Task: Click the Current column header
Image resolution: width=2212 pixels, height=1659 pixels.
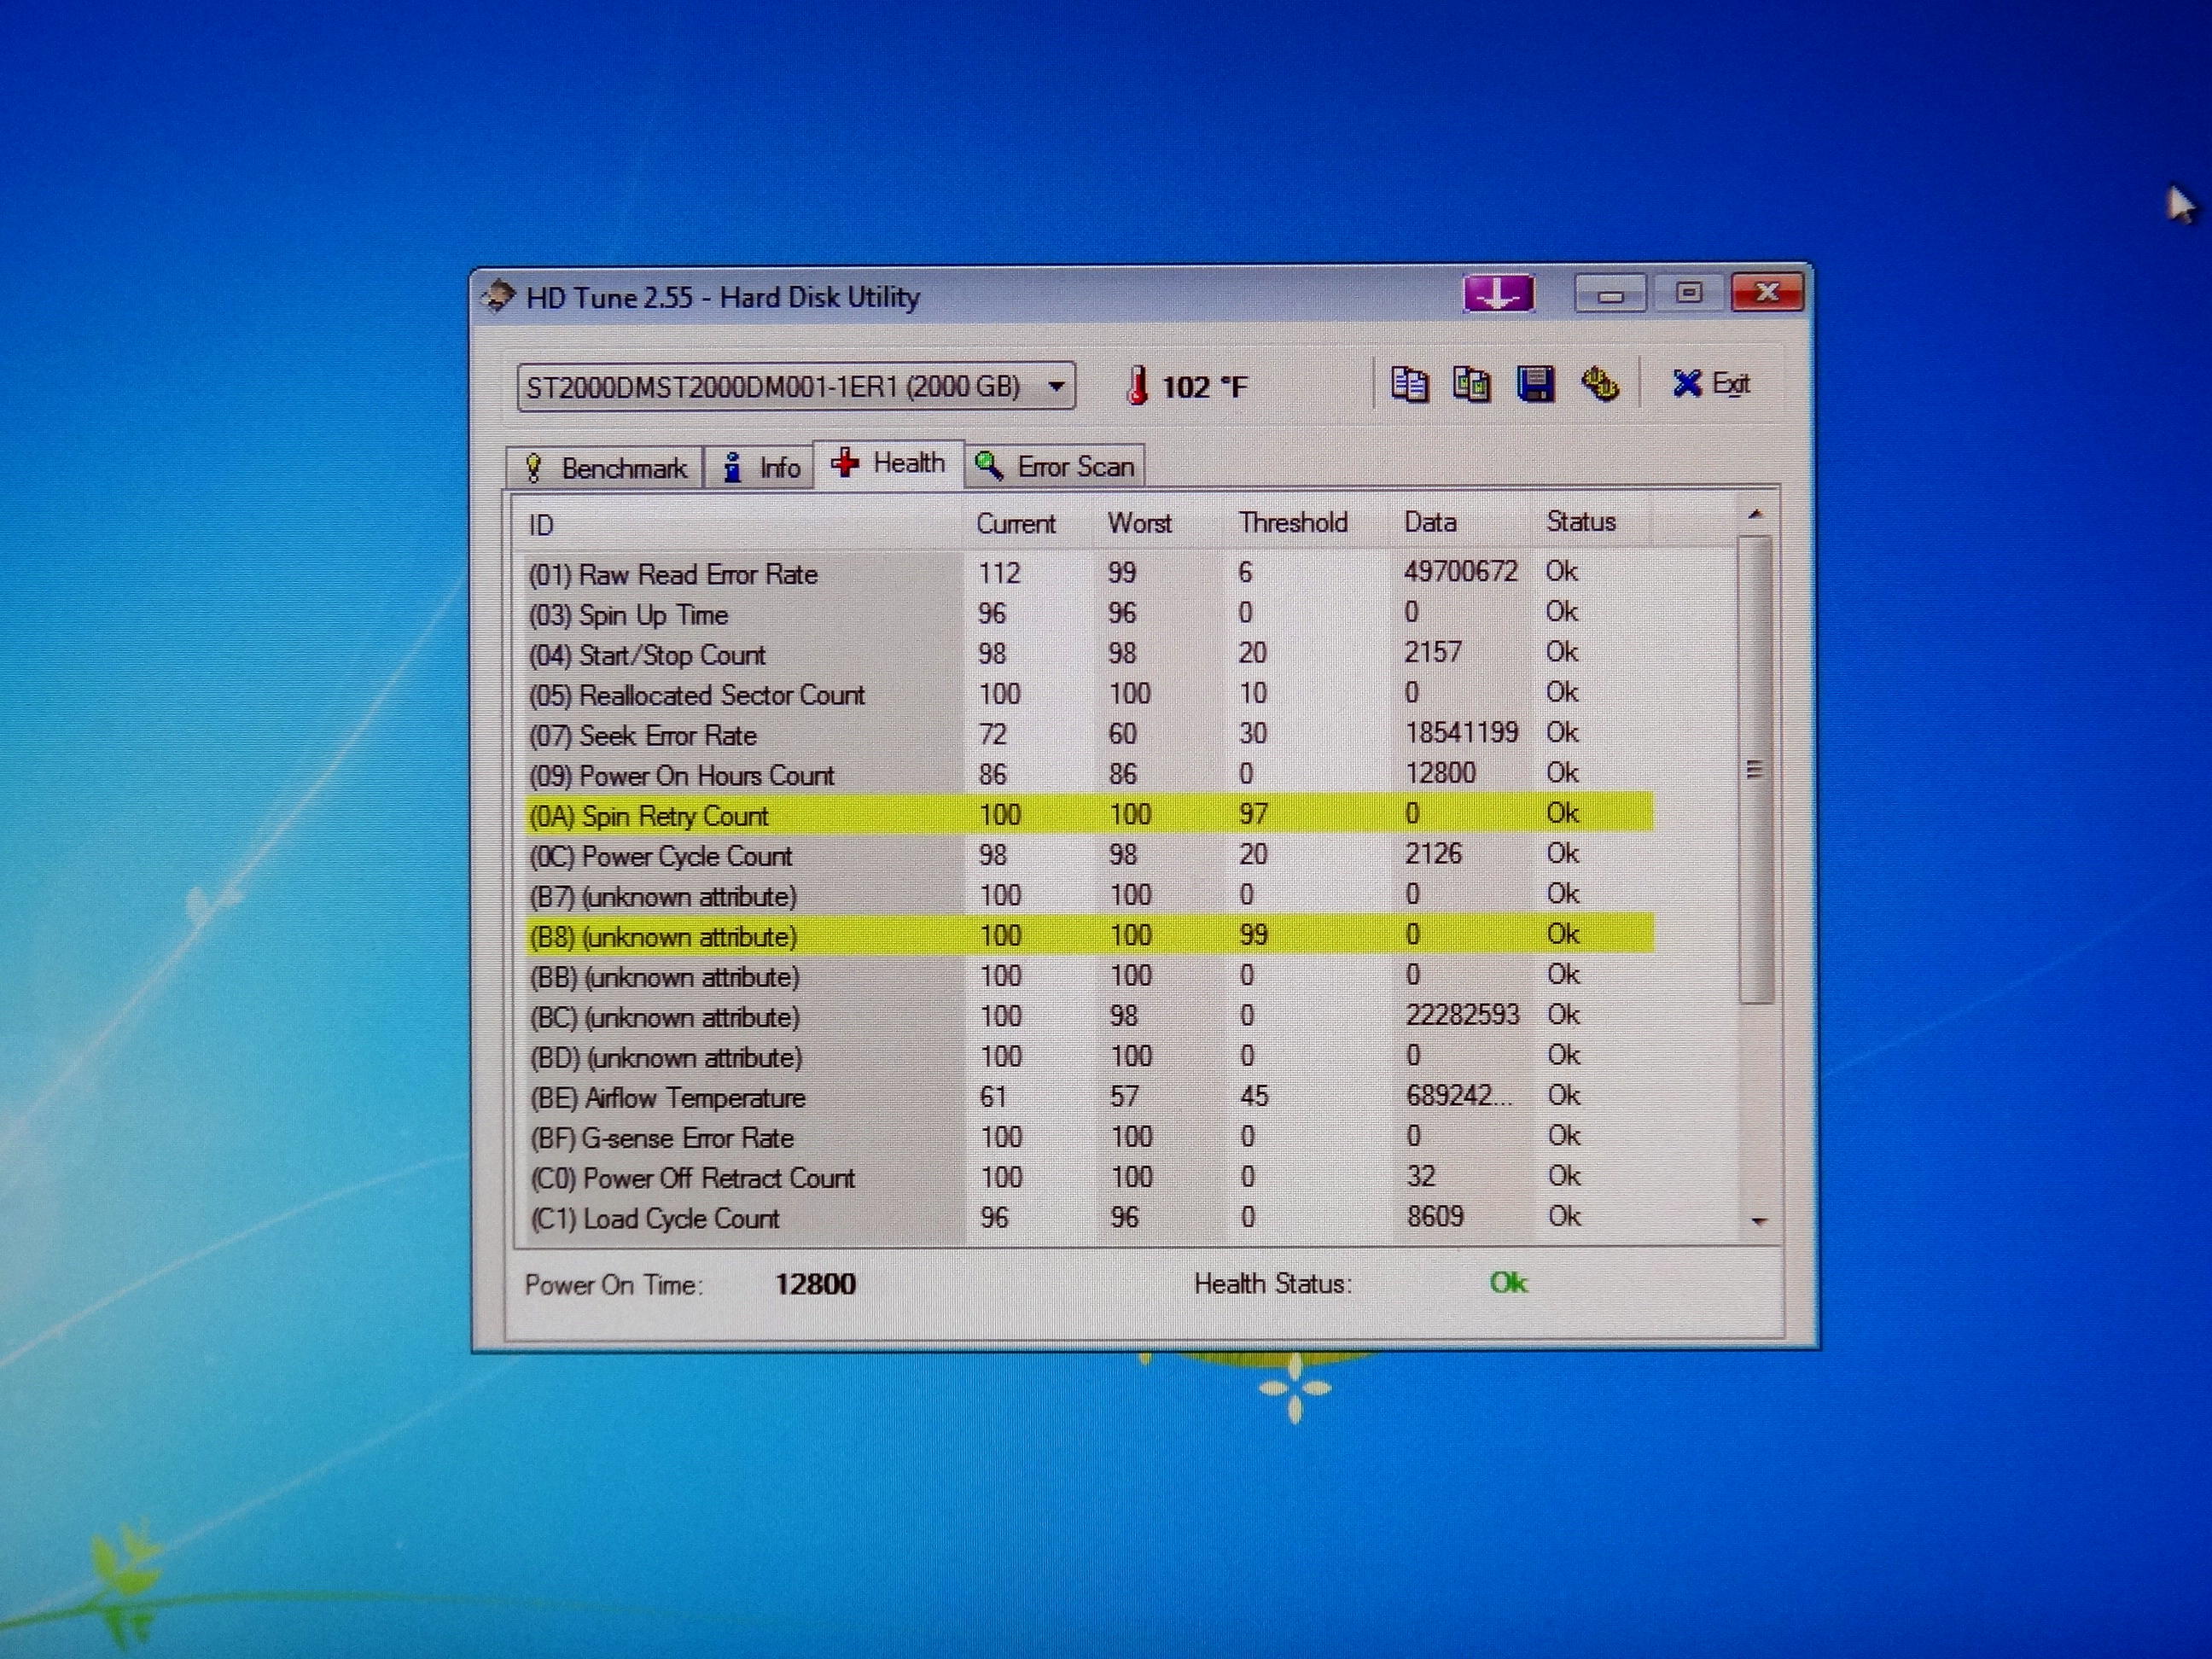Action: point(1030,523)
